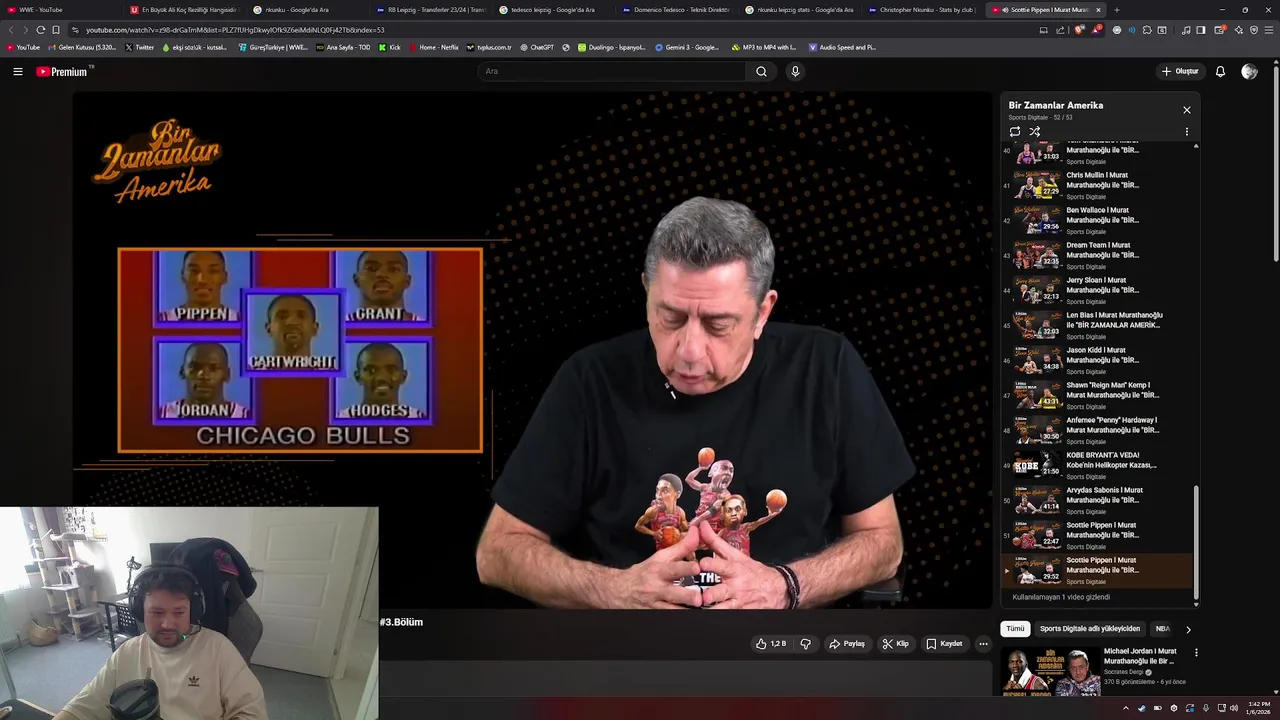Bookmark this page icon
Image resolution: width=1280 pixels, height=720 pixels.
(56, 30)
